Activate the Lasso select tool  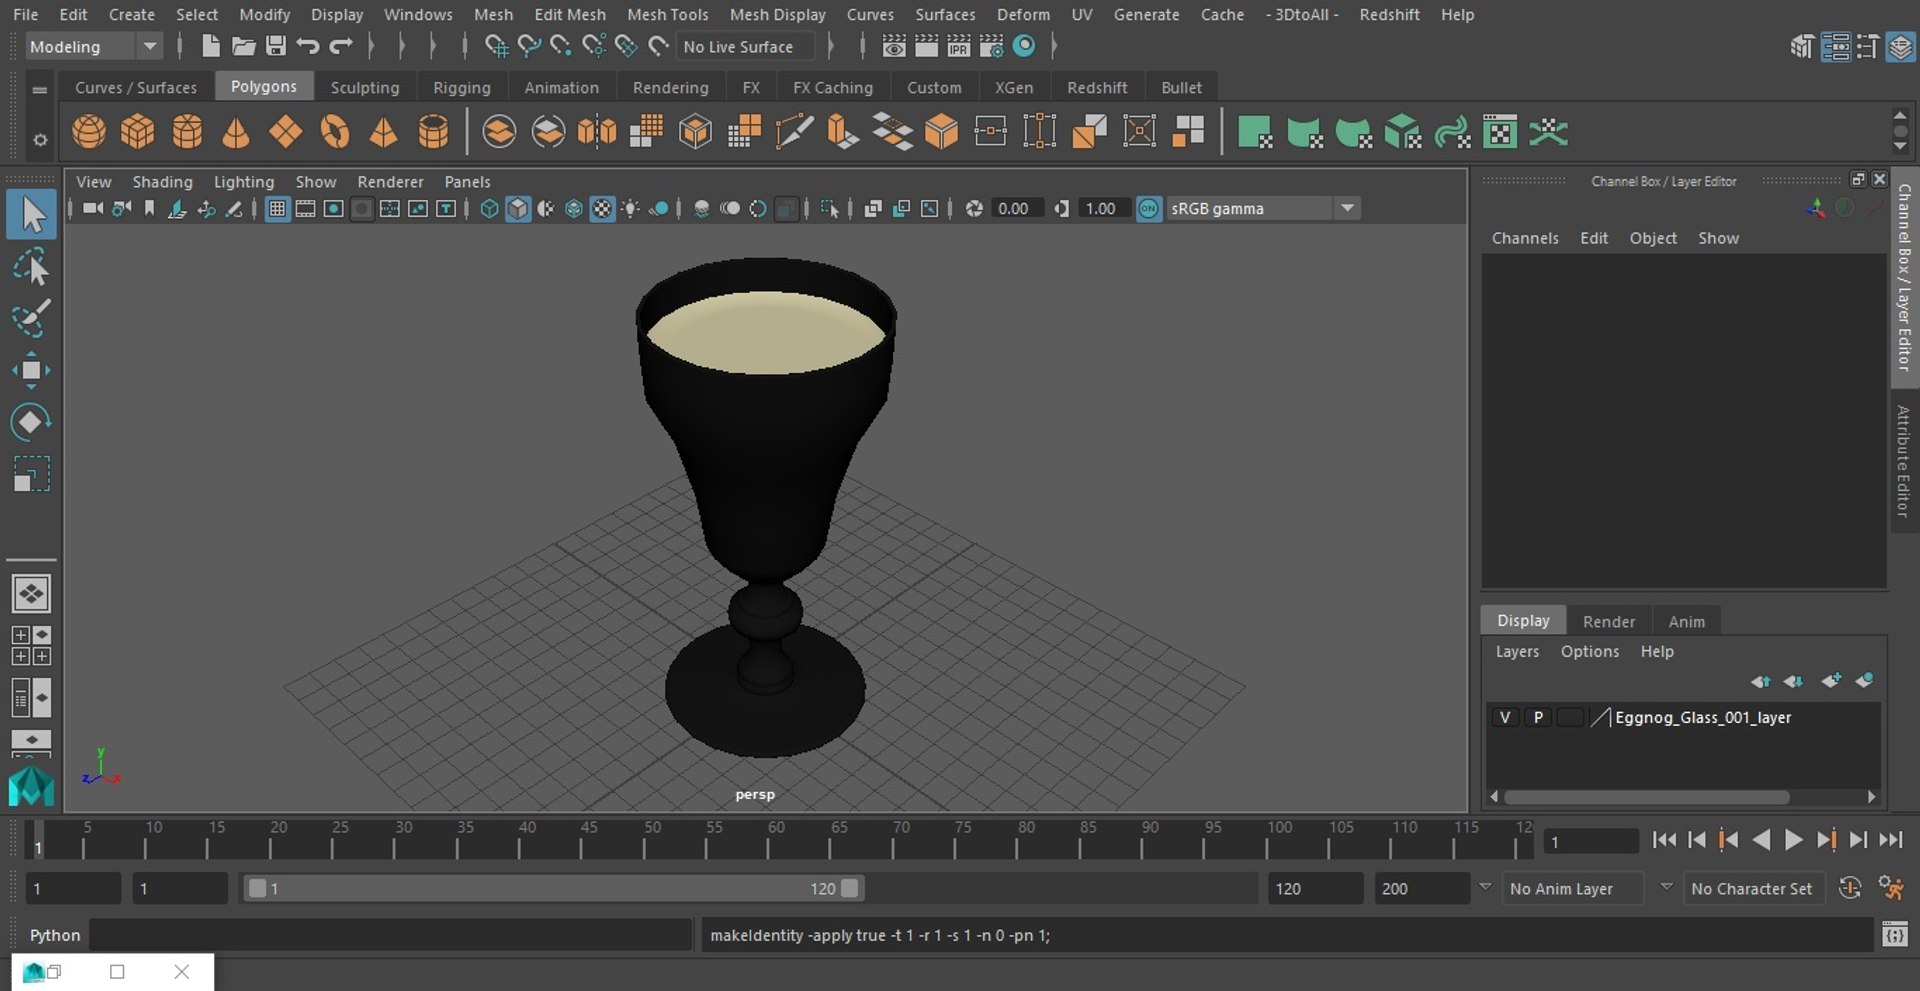pos(31,267)
